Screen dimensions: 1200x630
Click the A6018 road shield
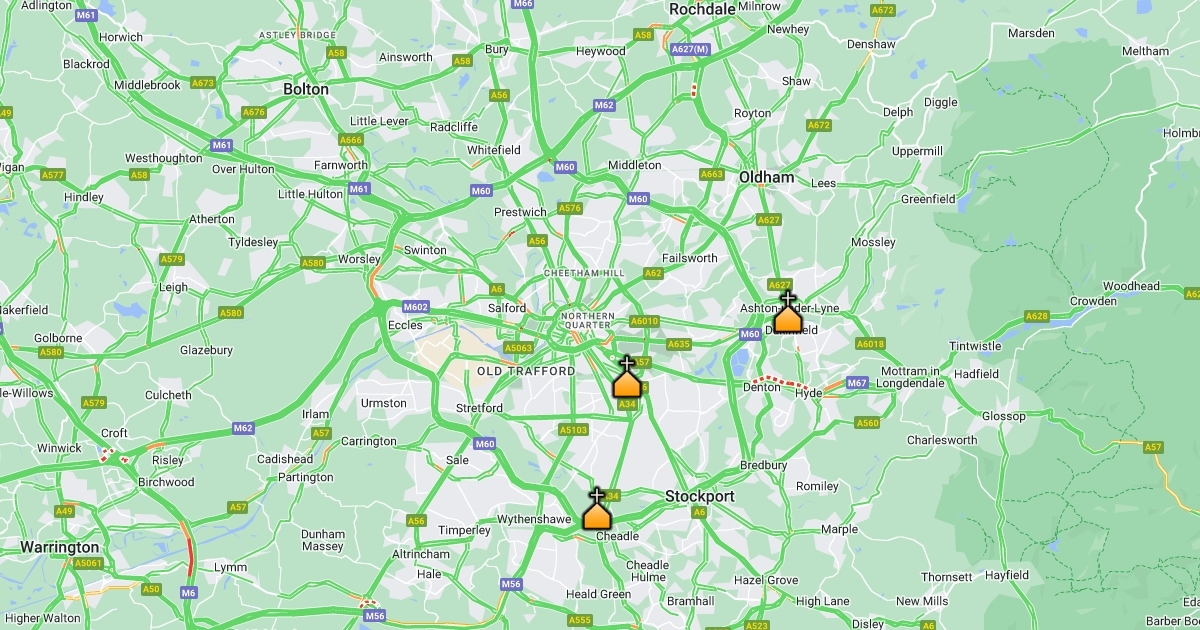pos(871,344)
